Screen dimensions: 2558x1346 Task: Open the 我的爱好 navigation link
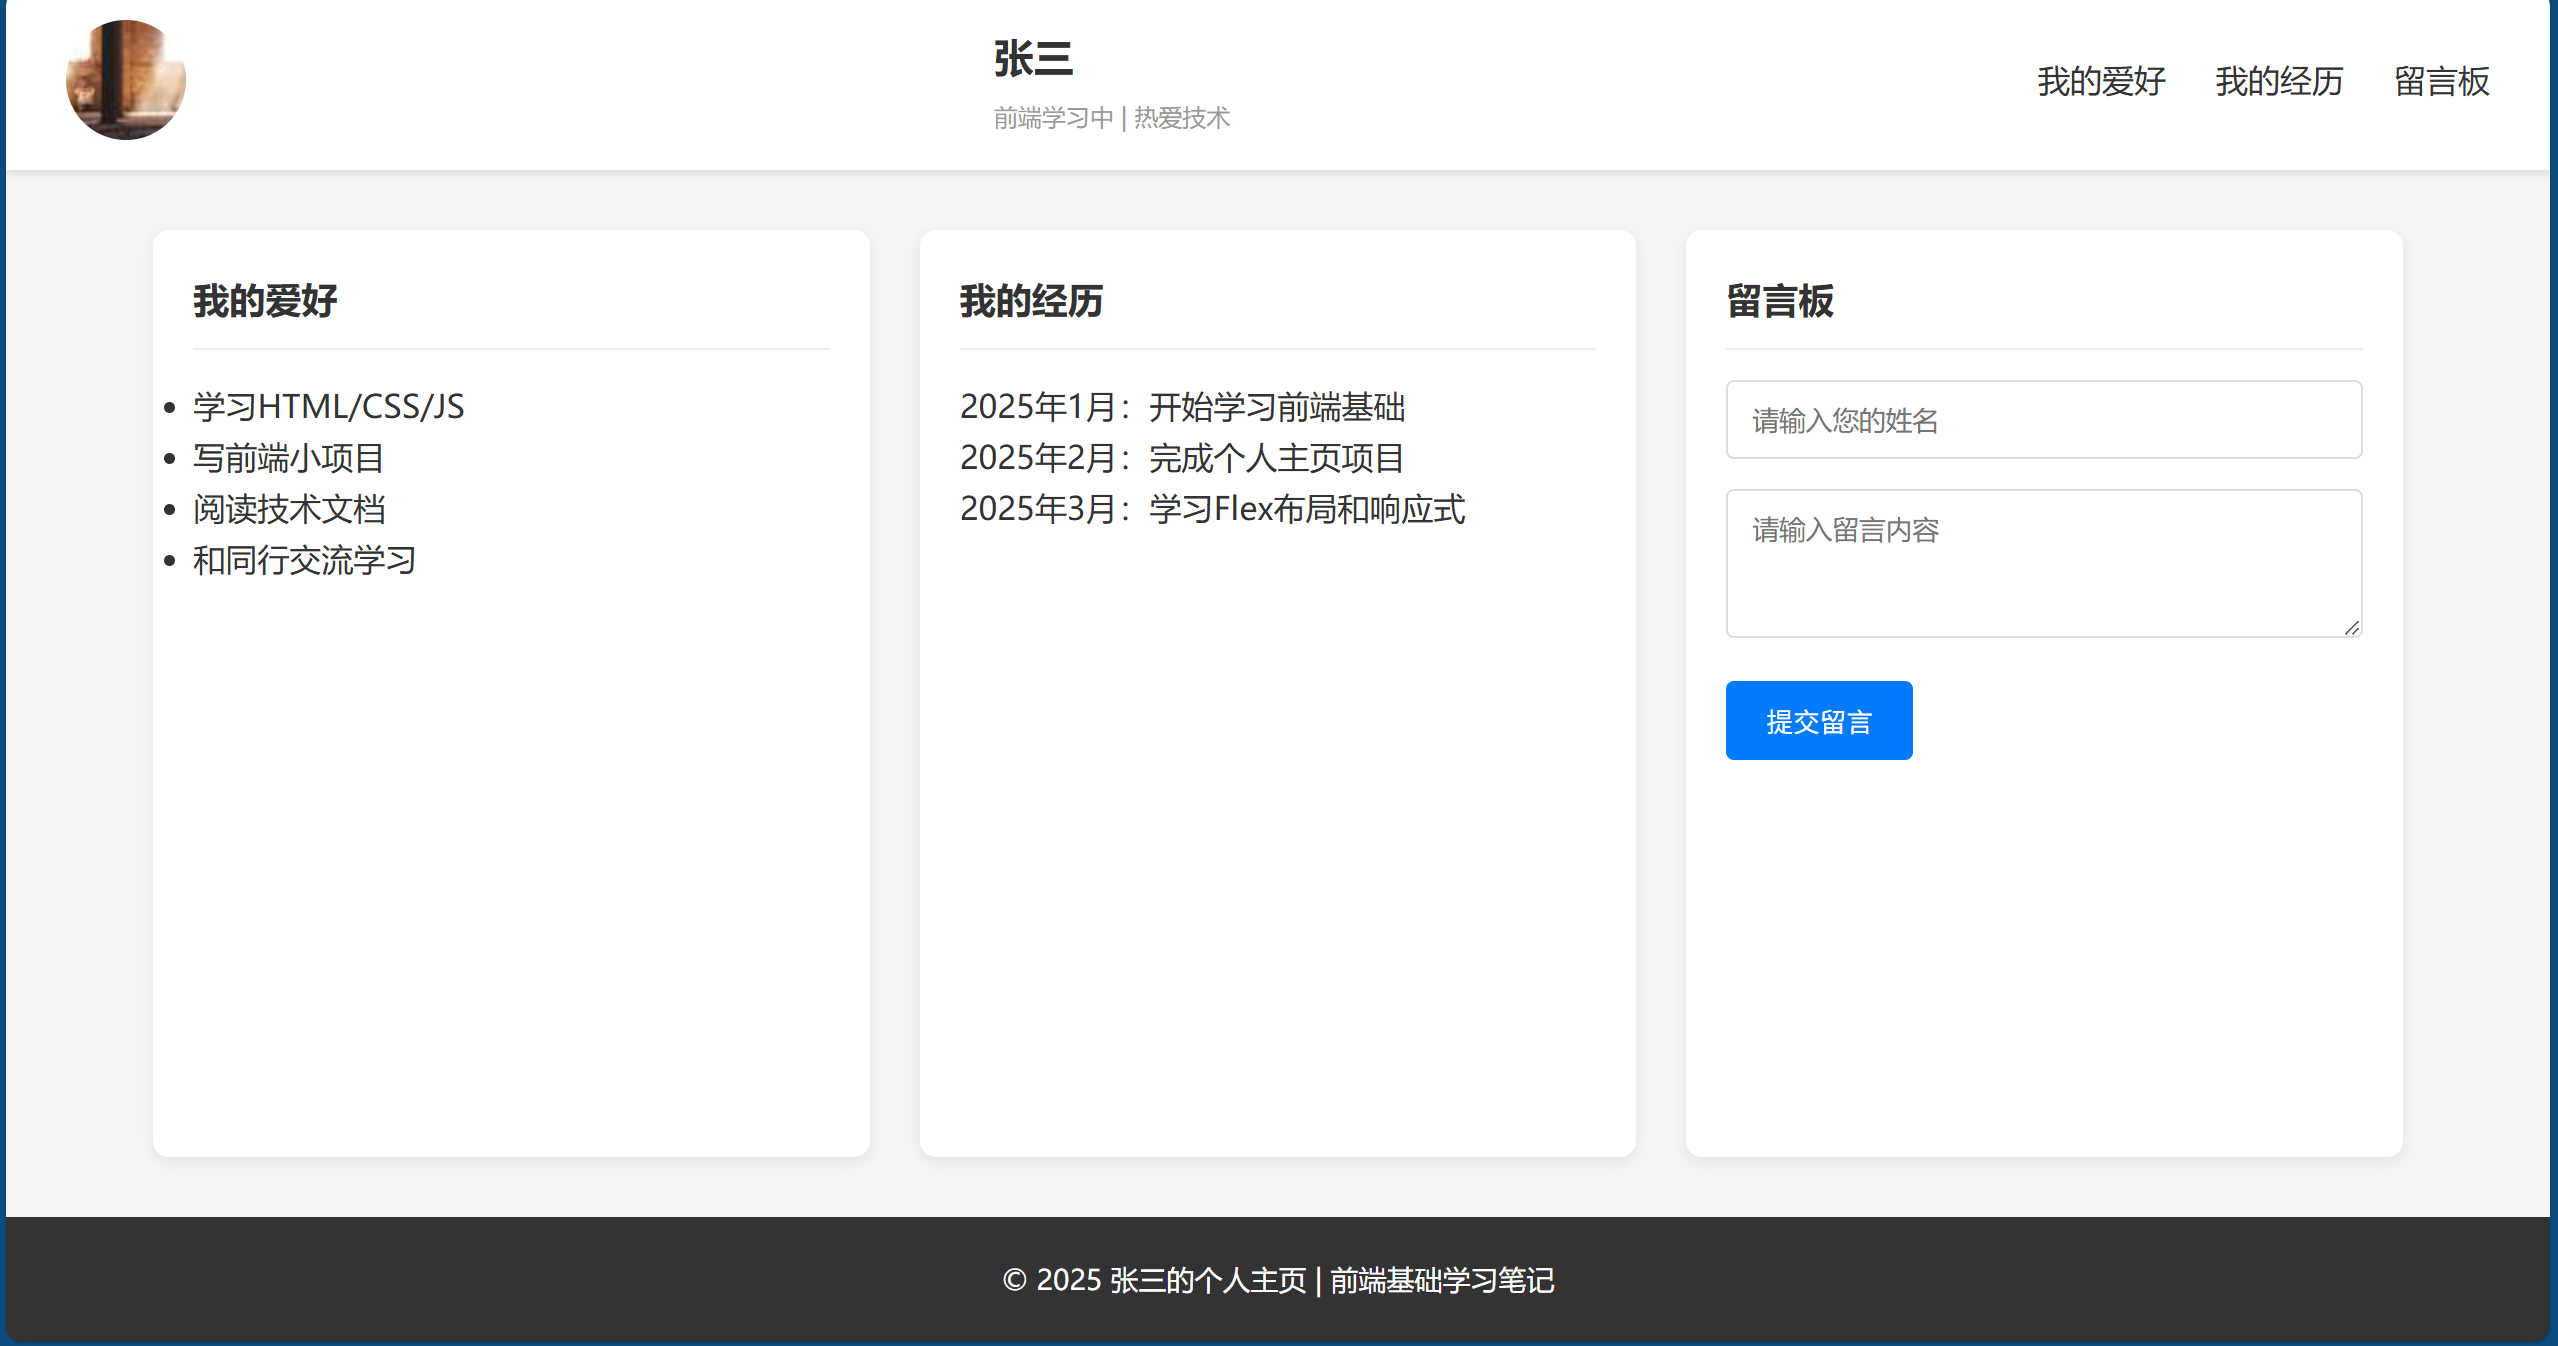click(x=2101, y=81)
